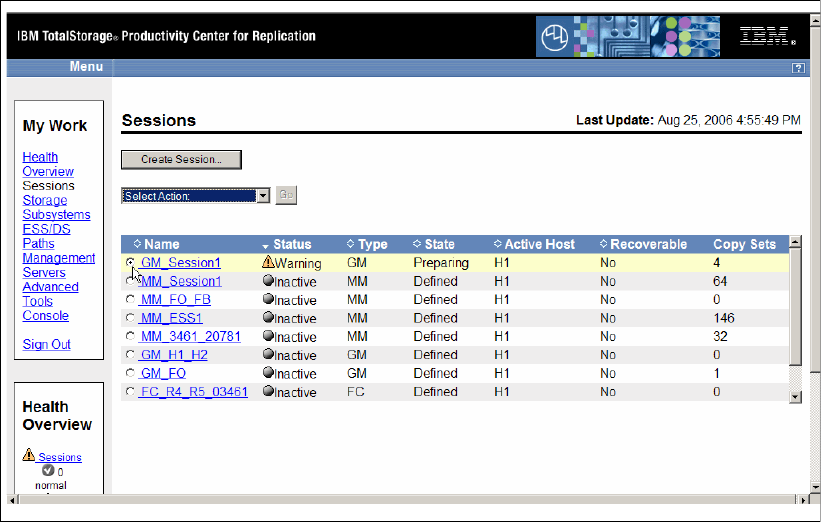Click the Warning icon for GM_Session1
This screenshot has width=821, height=522.
tap(268, 261)
